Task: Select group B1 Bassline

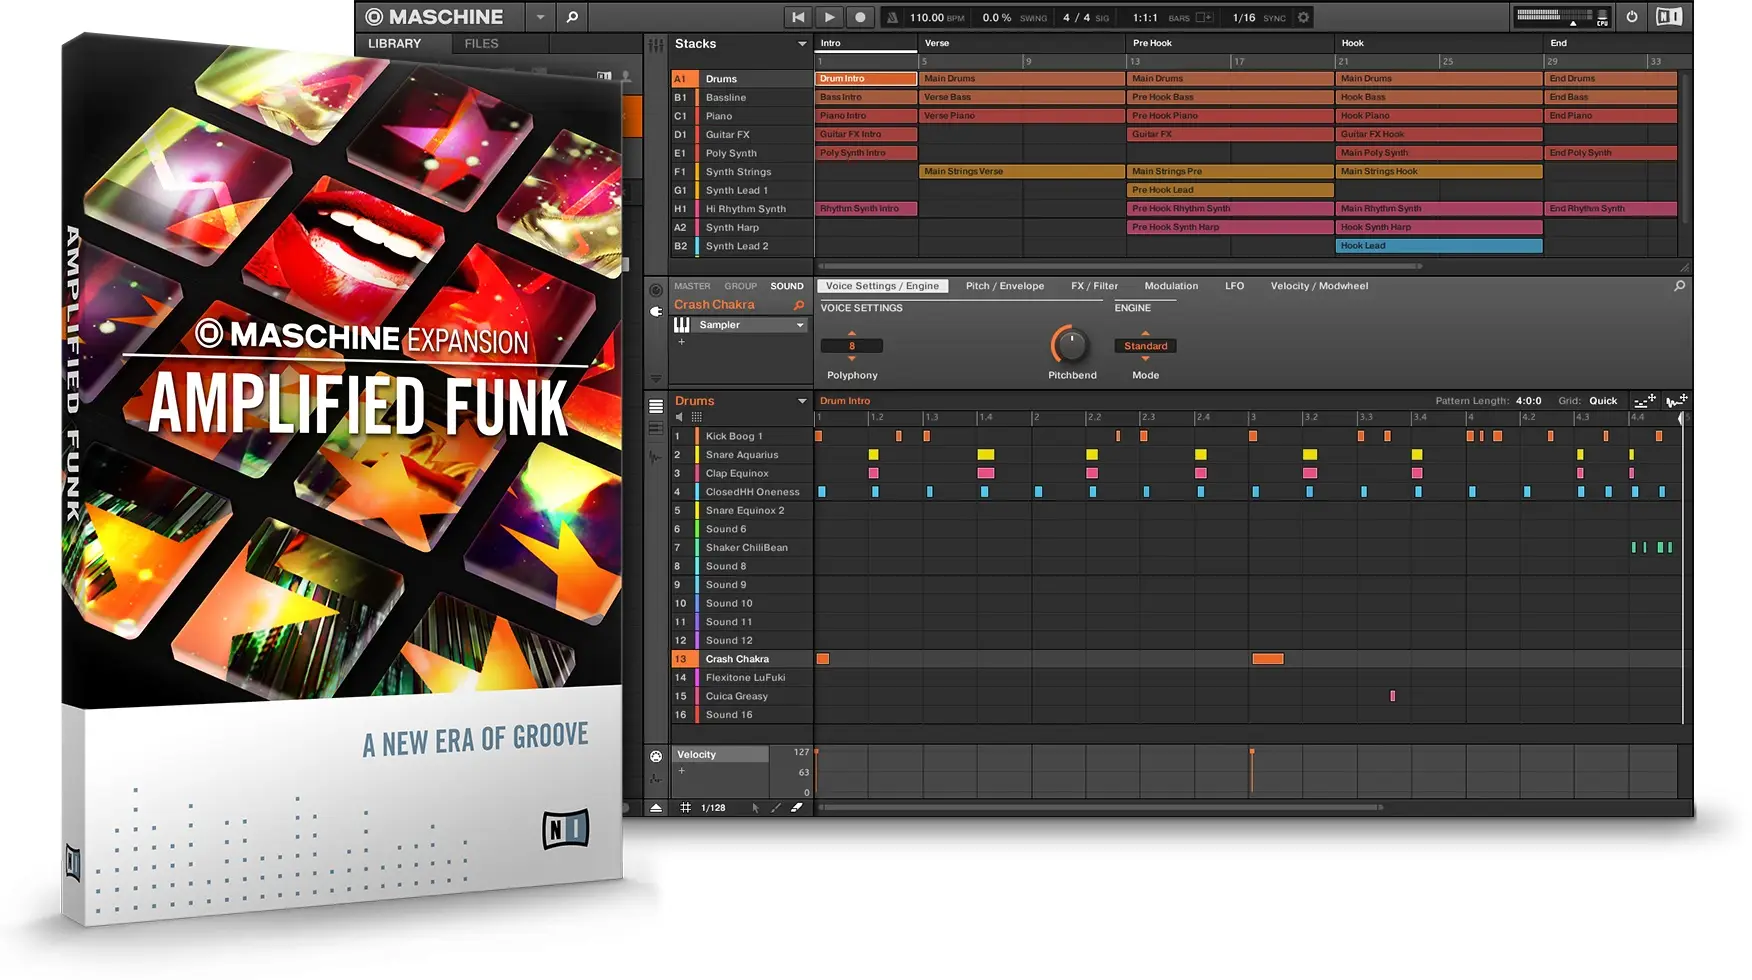Action: click(742, 97)
